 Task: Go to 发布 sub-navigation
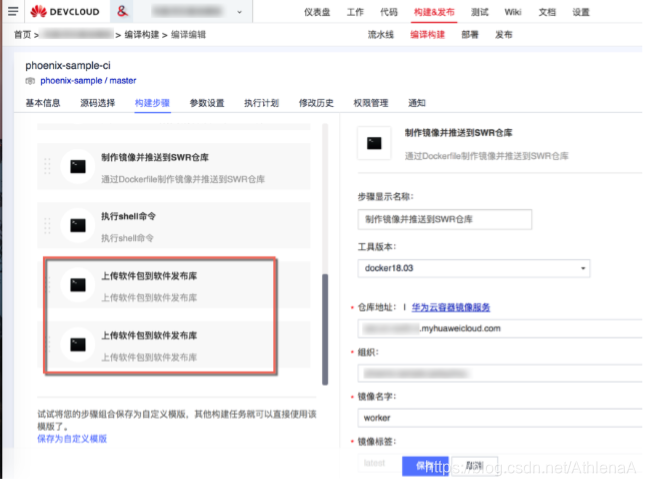point(503,35)
